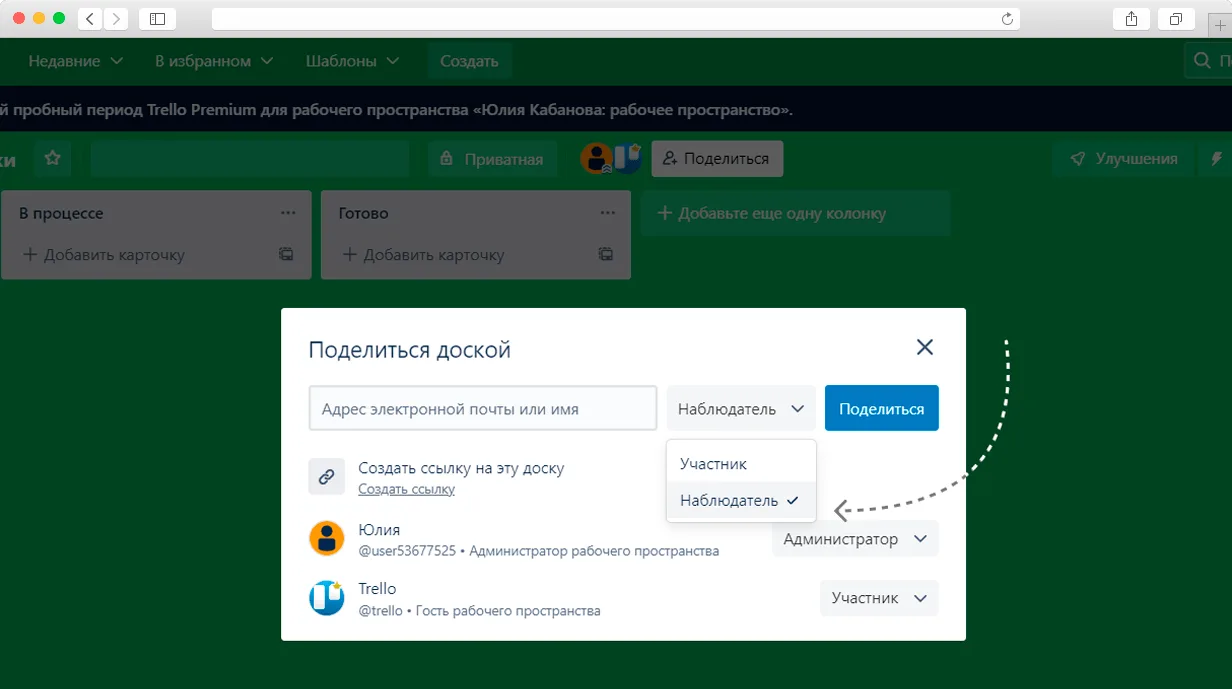The image size is (1232, 689).
Task: Toggle the Safari sidebar button
Action: point(157,18)
